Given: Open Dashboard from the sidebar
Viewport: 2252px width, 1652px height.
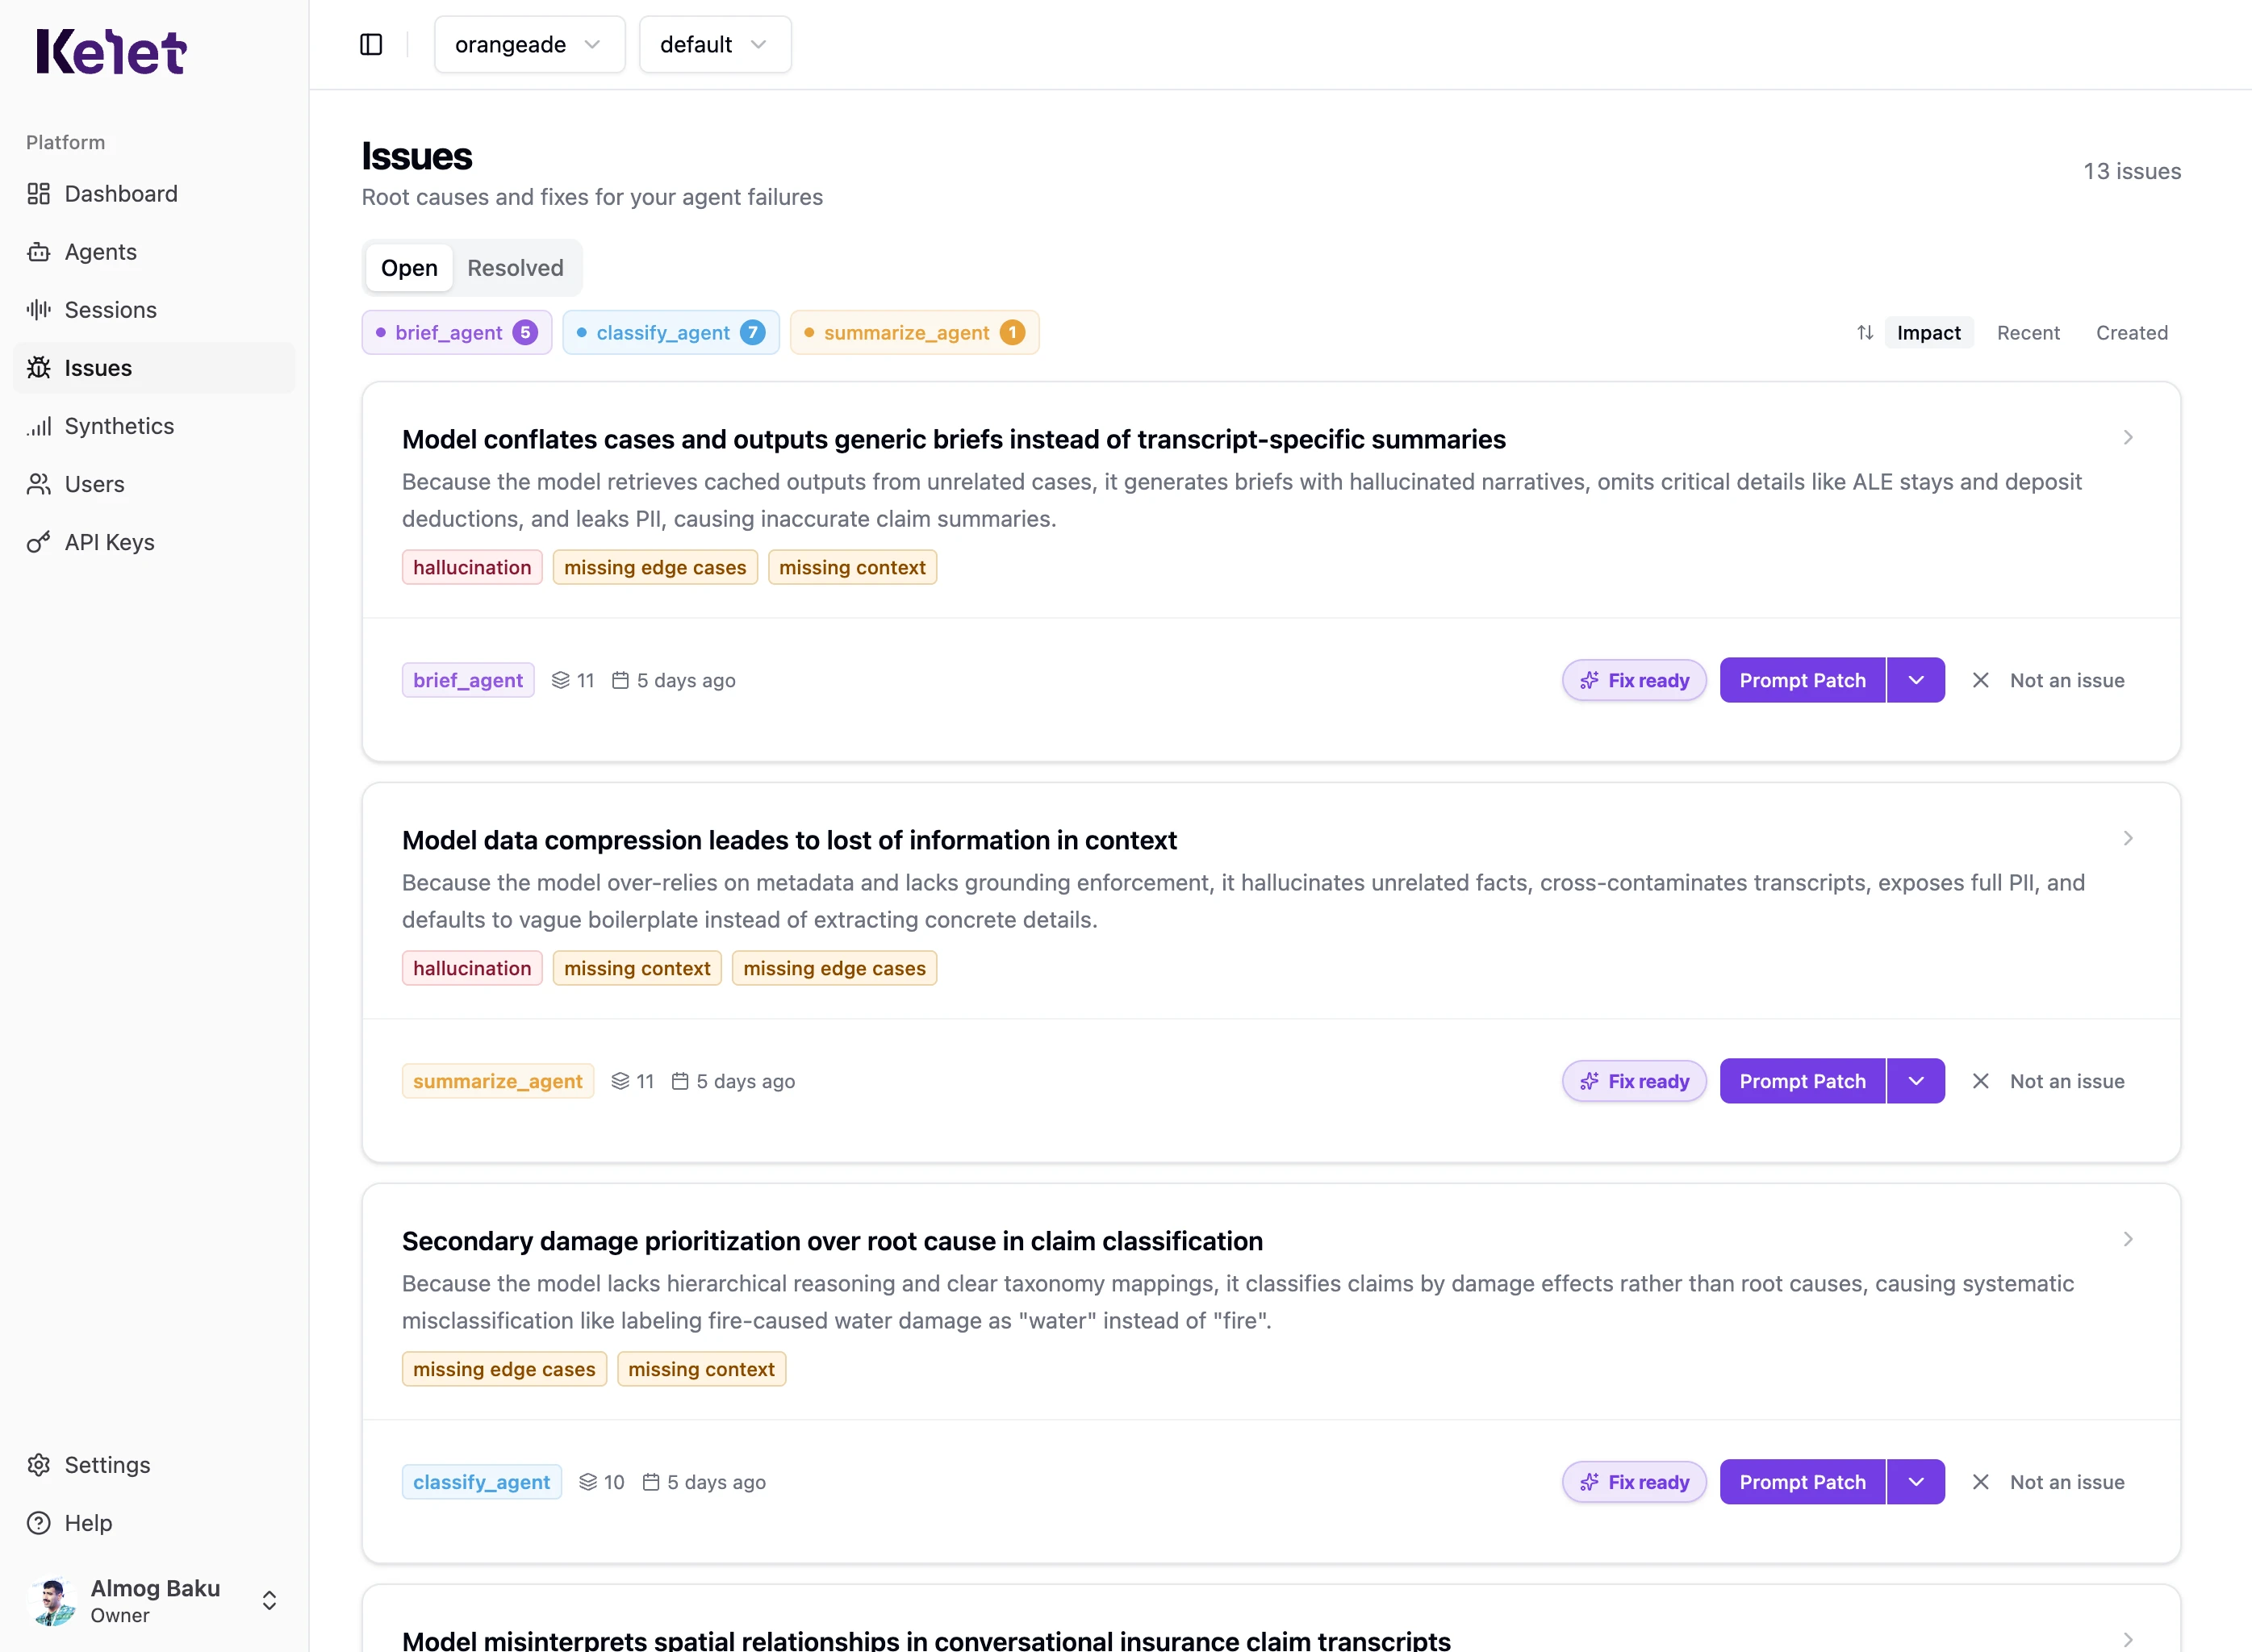Looking at the screenshot, I should (120, 194).
